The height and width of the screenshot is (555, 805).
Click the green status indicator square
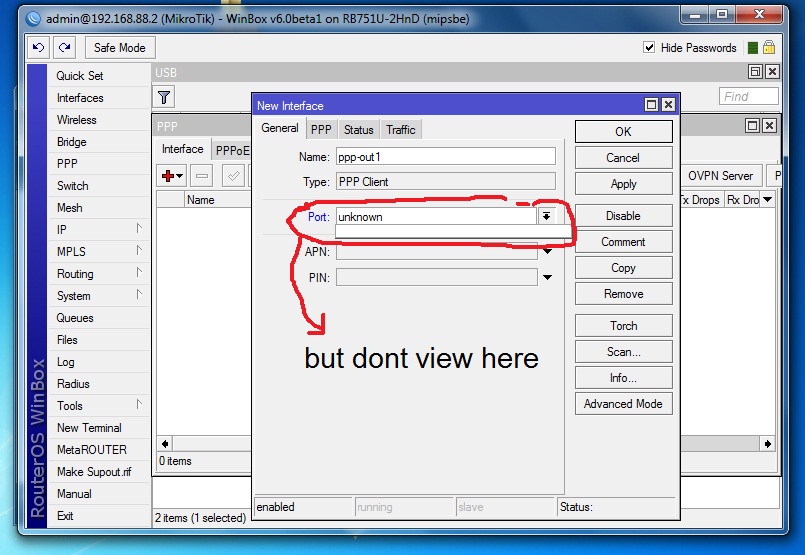[x=753, y=48]
